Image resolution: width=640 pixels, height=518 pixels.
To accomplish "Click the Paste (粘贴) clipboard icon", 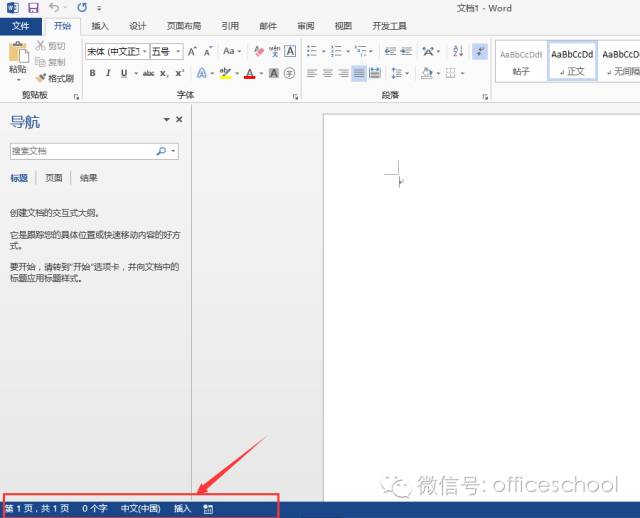I will pos(17,53).
